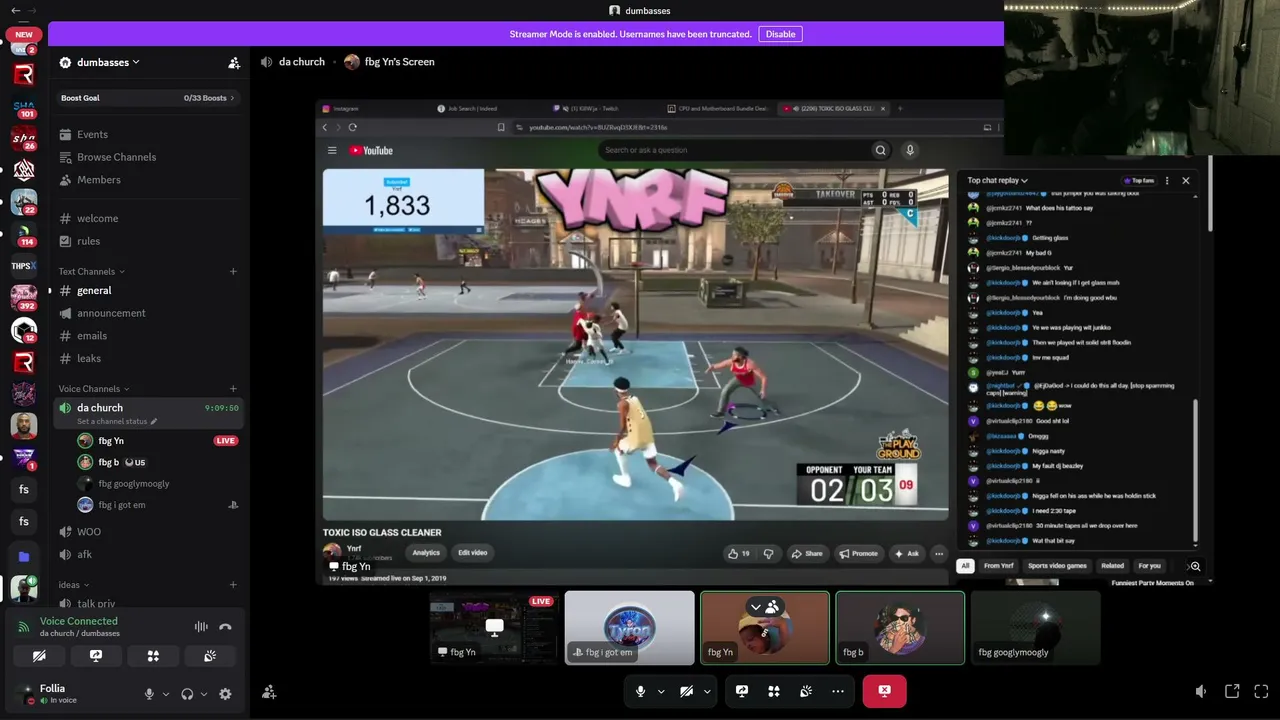Toggle noise suppression in voice panel
Screen dimensions: 1280x720
[201, 627]
